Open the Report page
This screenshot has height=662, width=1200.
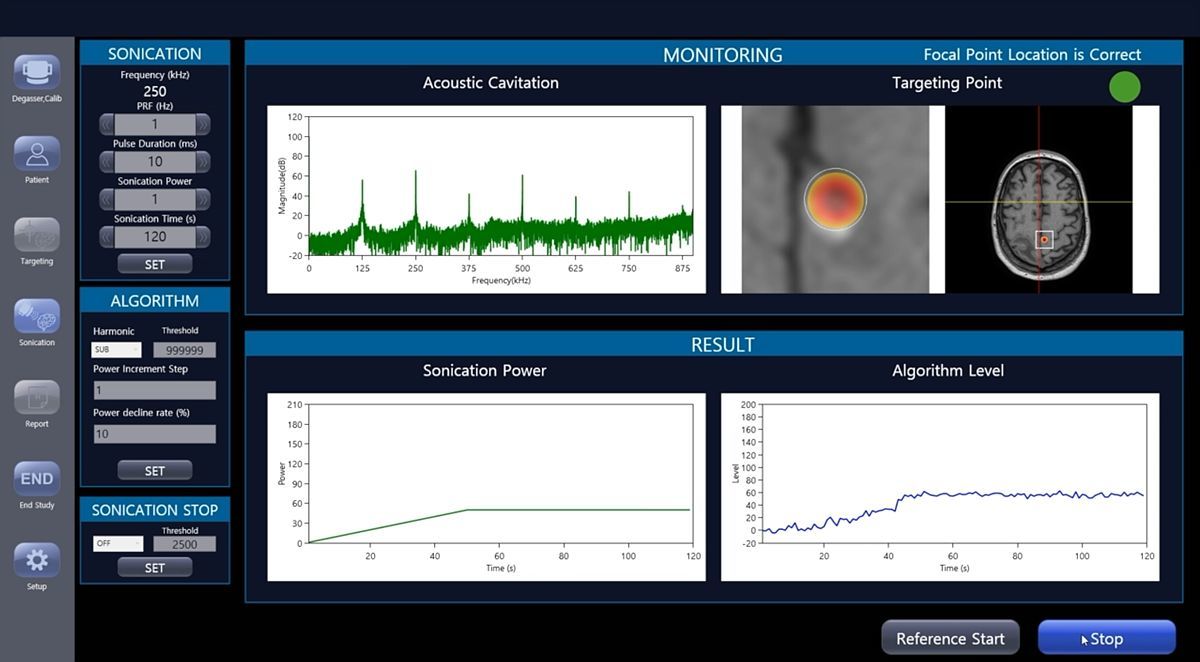pyautogui.click(x=37, y=397)
